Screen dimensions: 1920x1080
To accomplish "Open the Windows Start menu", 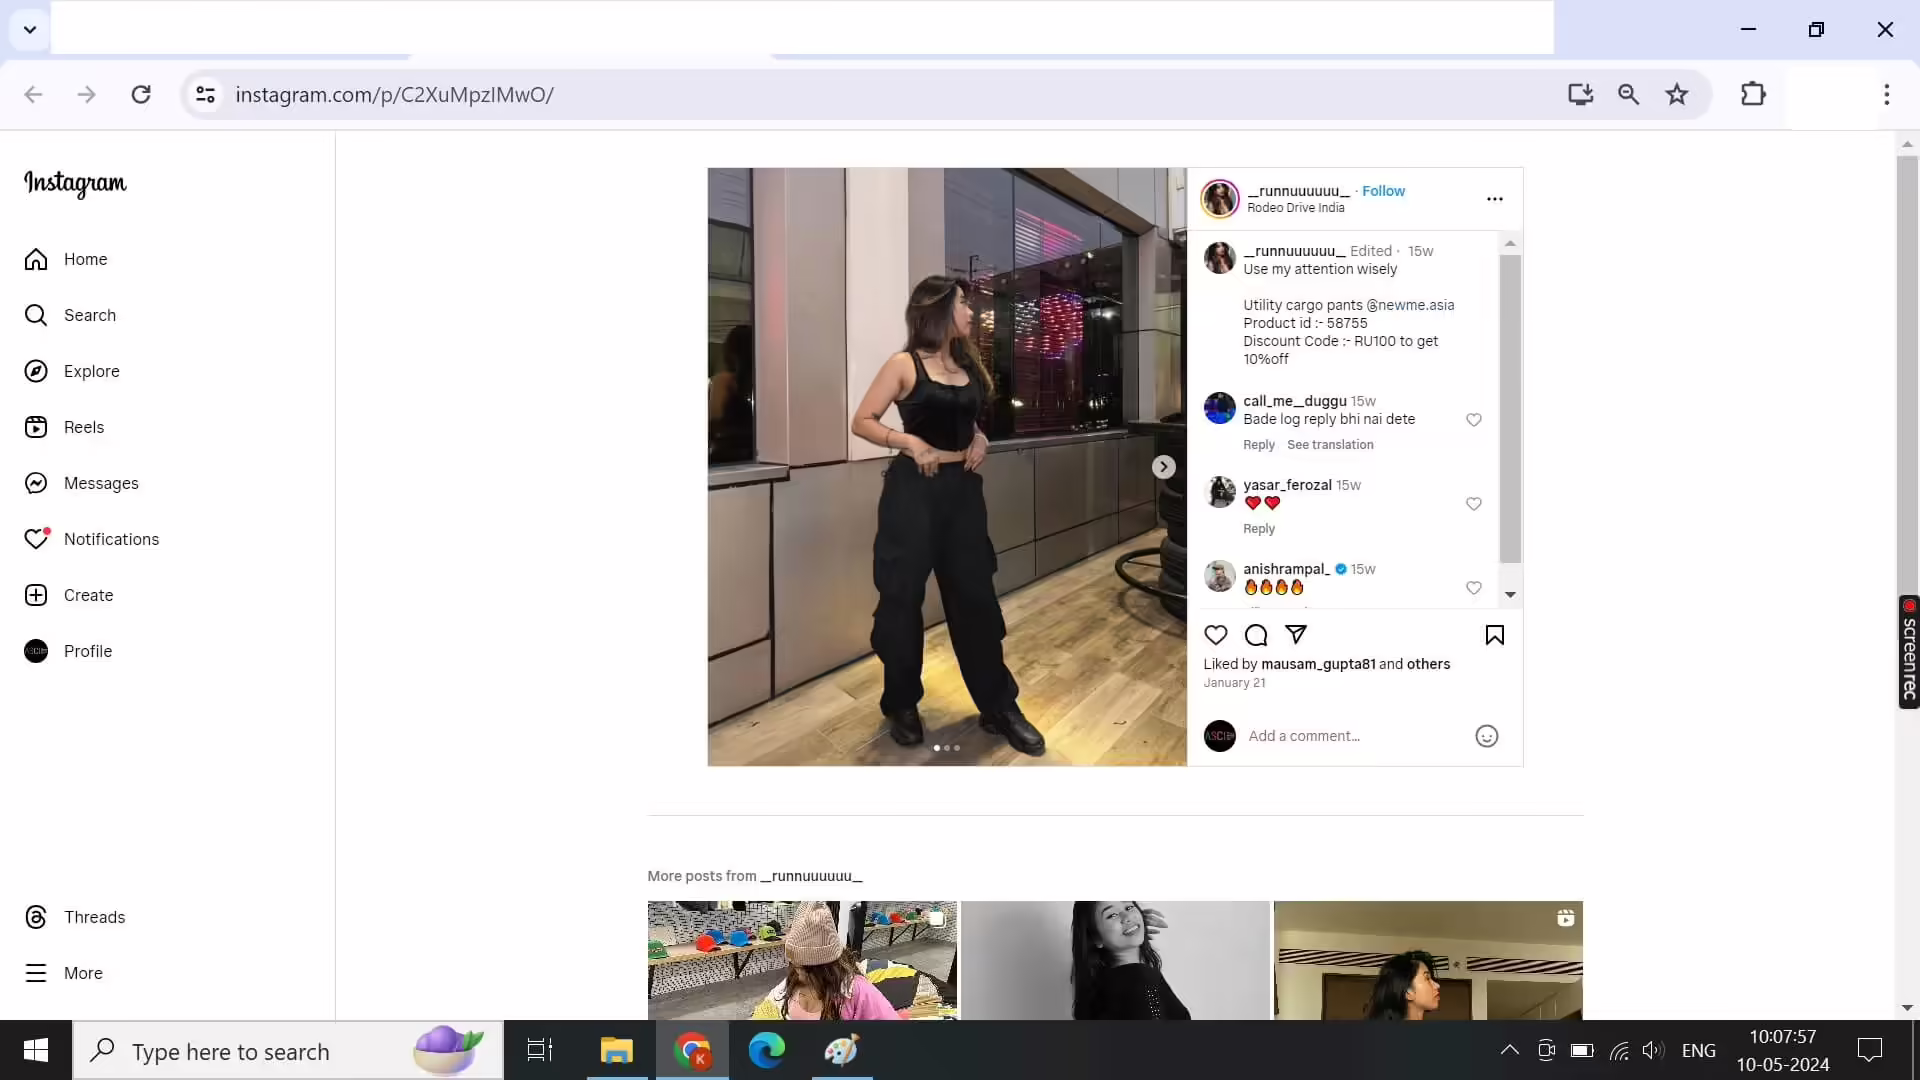I will (x=36, y=1050).
